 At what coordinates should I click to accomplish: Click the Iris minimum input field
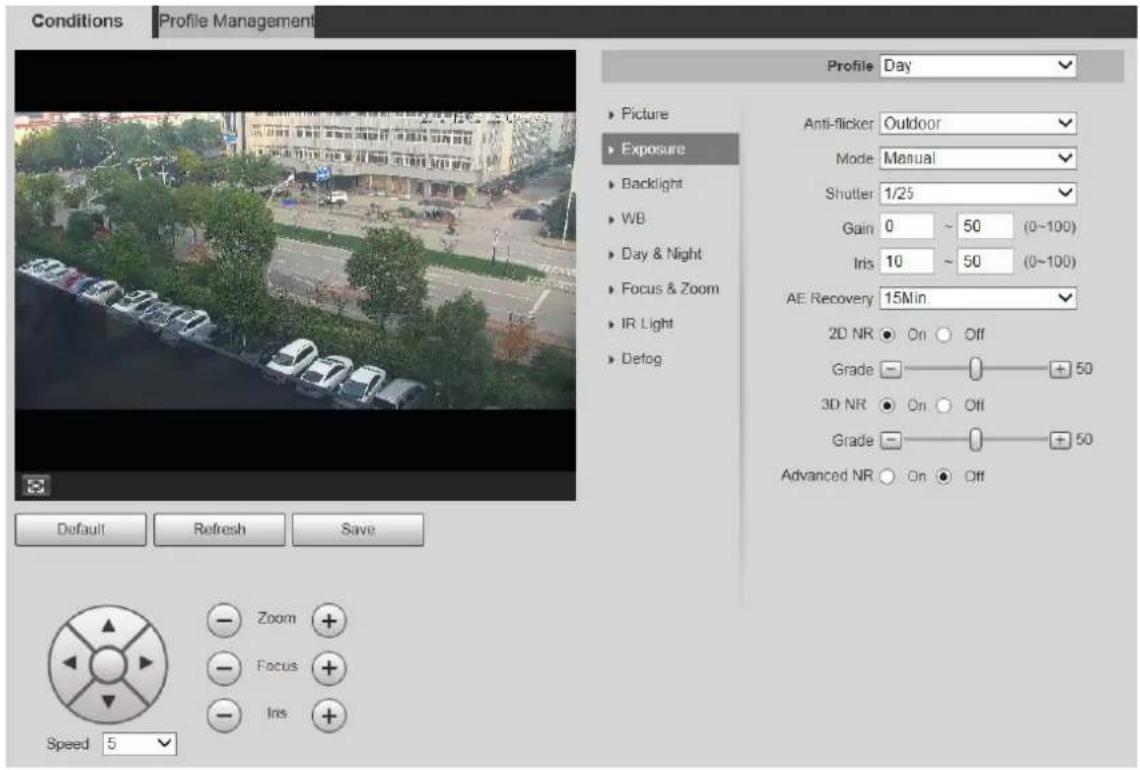907,261
